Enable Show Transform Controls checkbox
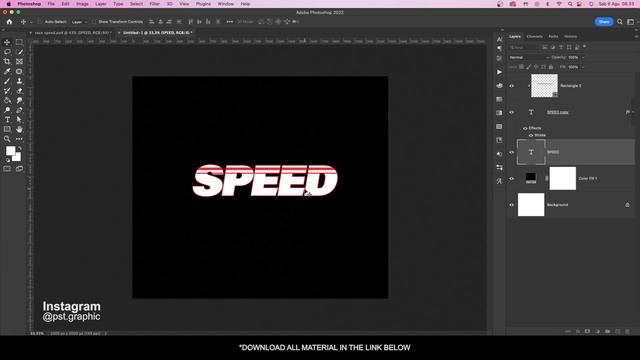The width and height of the screenshot is (640, 360). pyautogui.click(x=94, y=22)
